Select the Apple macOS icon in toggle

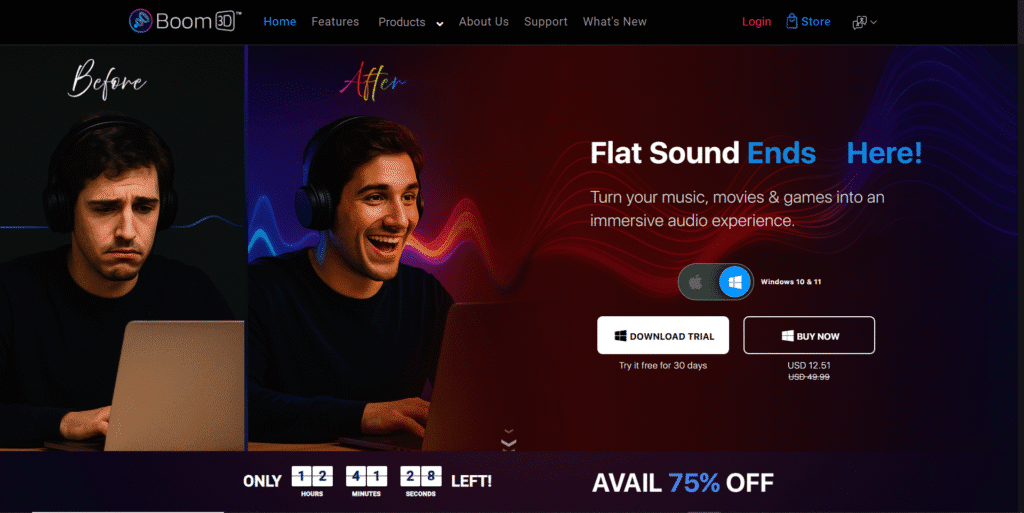696,282
